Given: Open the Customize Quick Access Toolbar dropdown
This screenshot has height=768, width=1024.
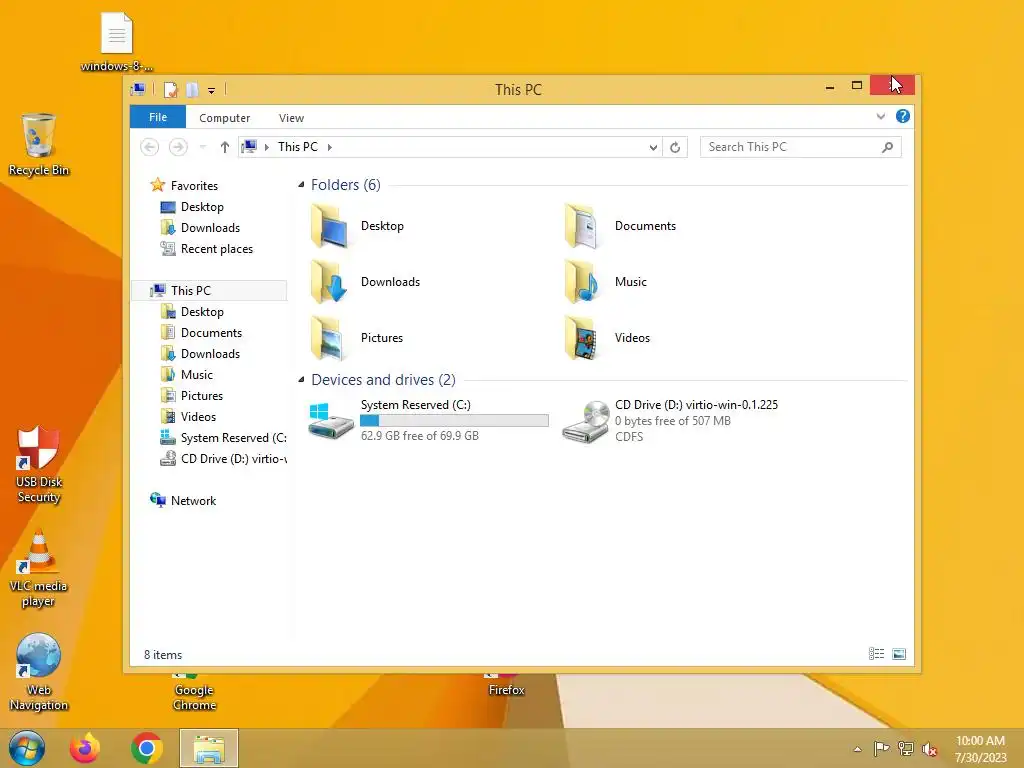Looking at the screenshot, I should coord(212,91).
